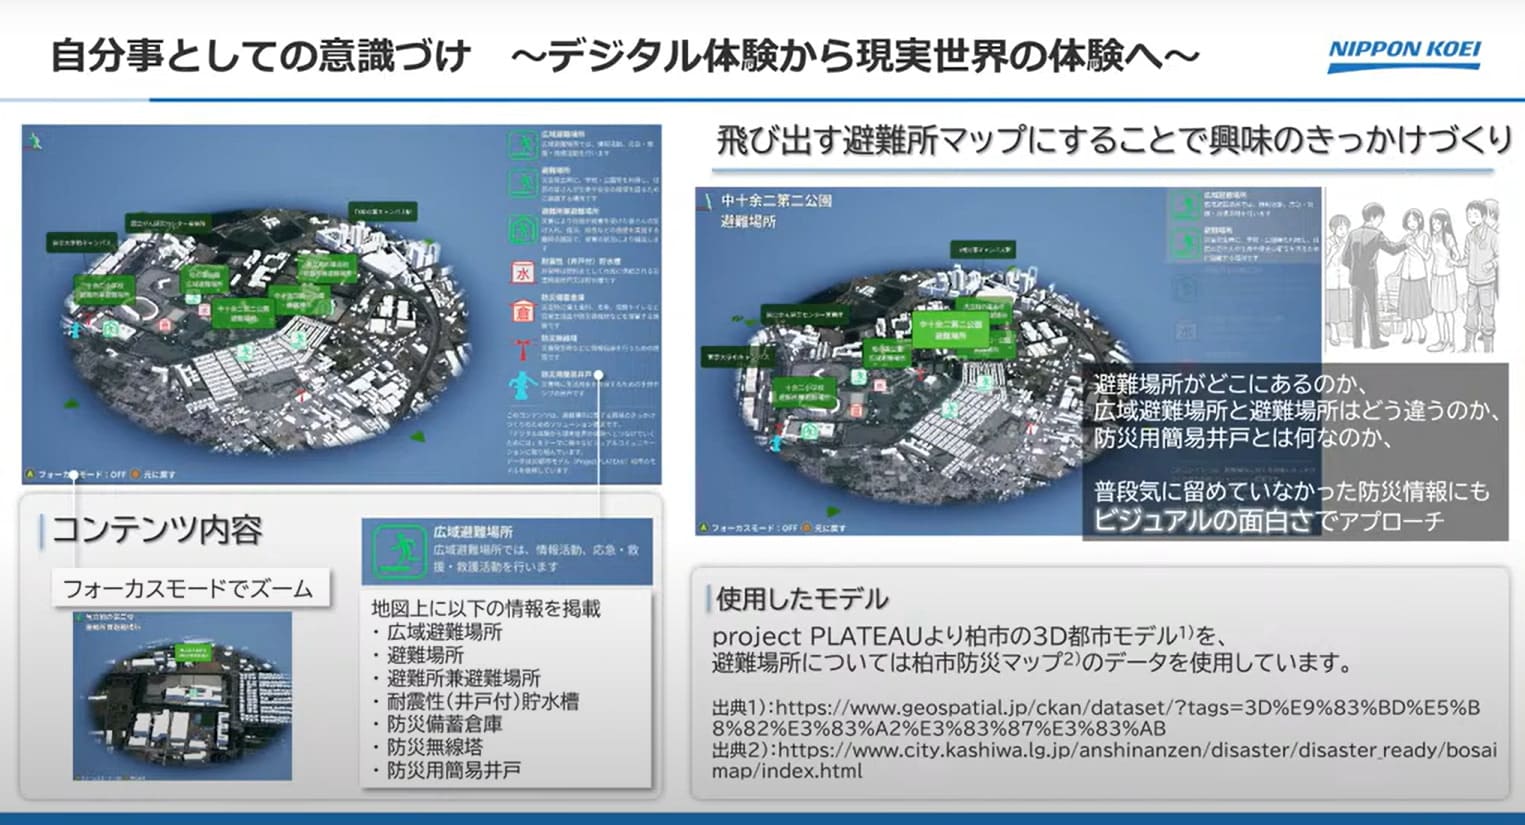Click 防災用簡易井戸とは何なのか overlay text
The height and width of the screenshot is (825, 1525).
pos(1242,438)
